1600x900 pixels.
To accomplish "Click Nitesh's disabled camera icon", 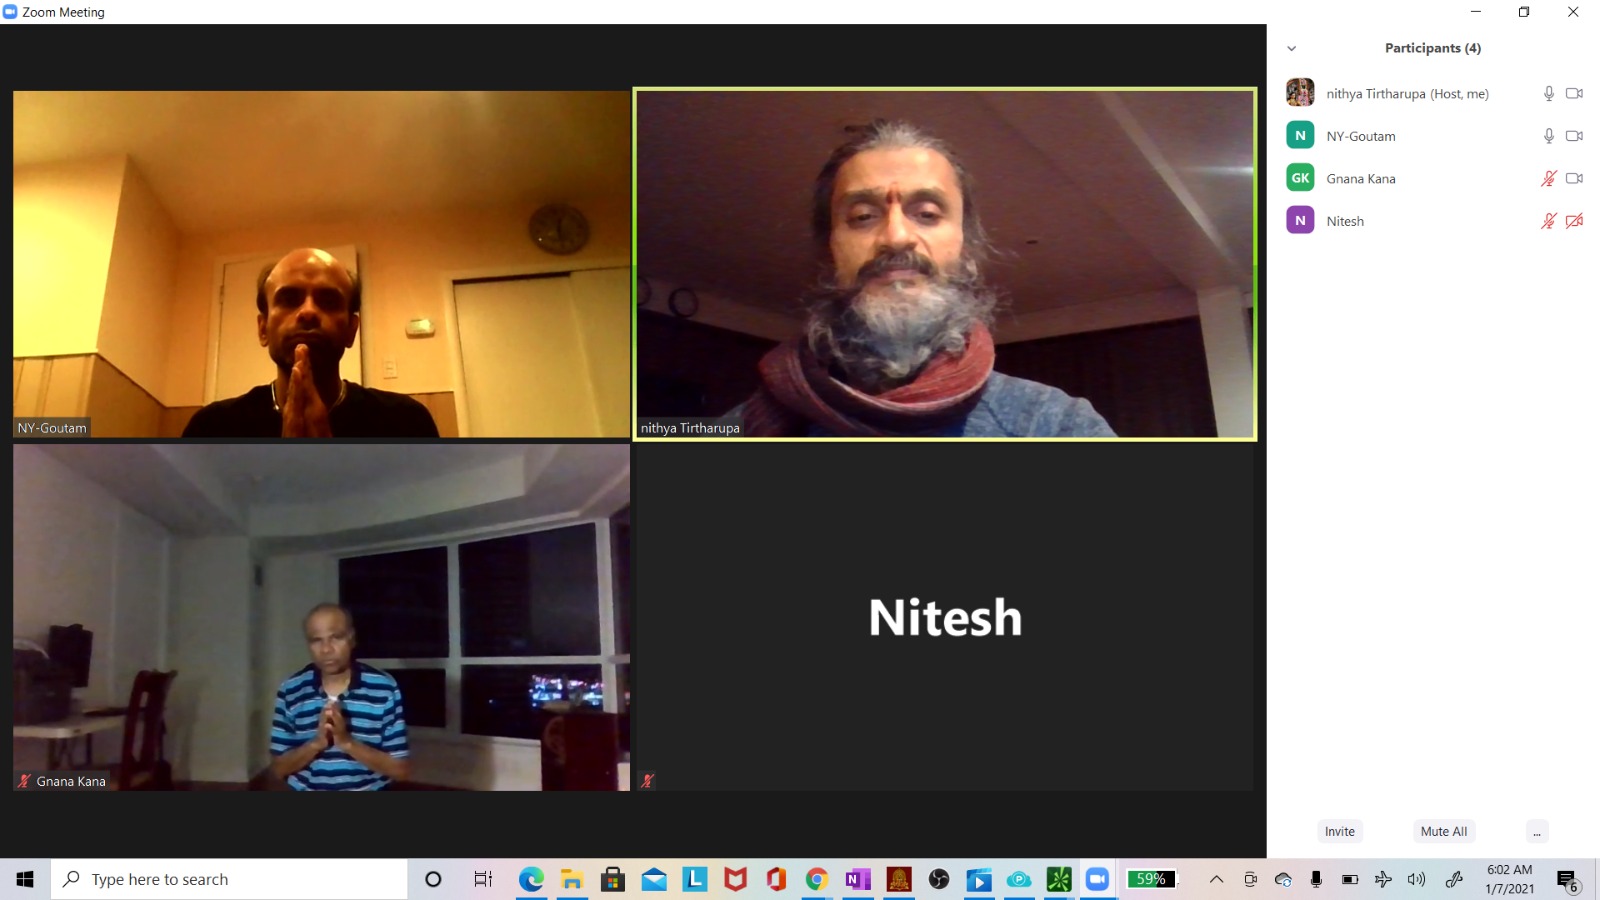I will tap(1574, 221).
